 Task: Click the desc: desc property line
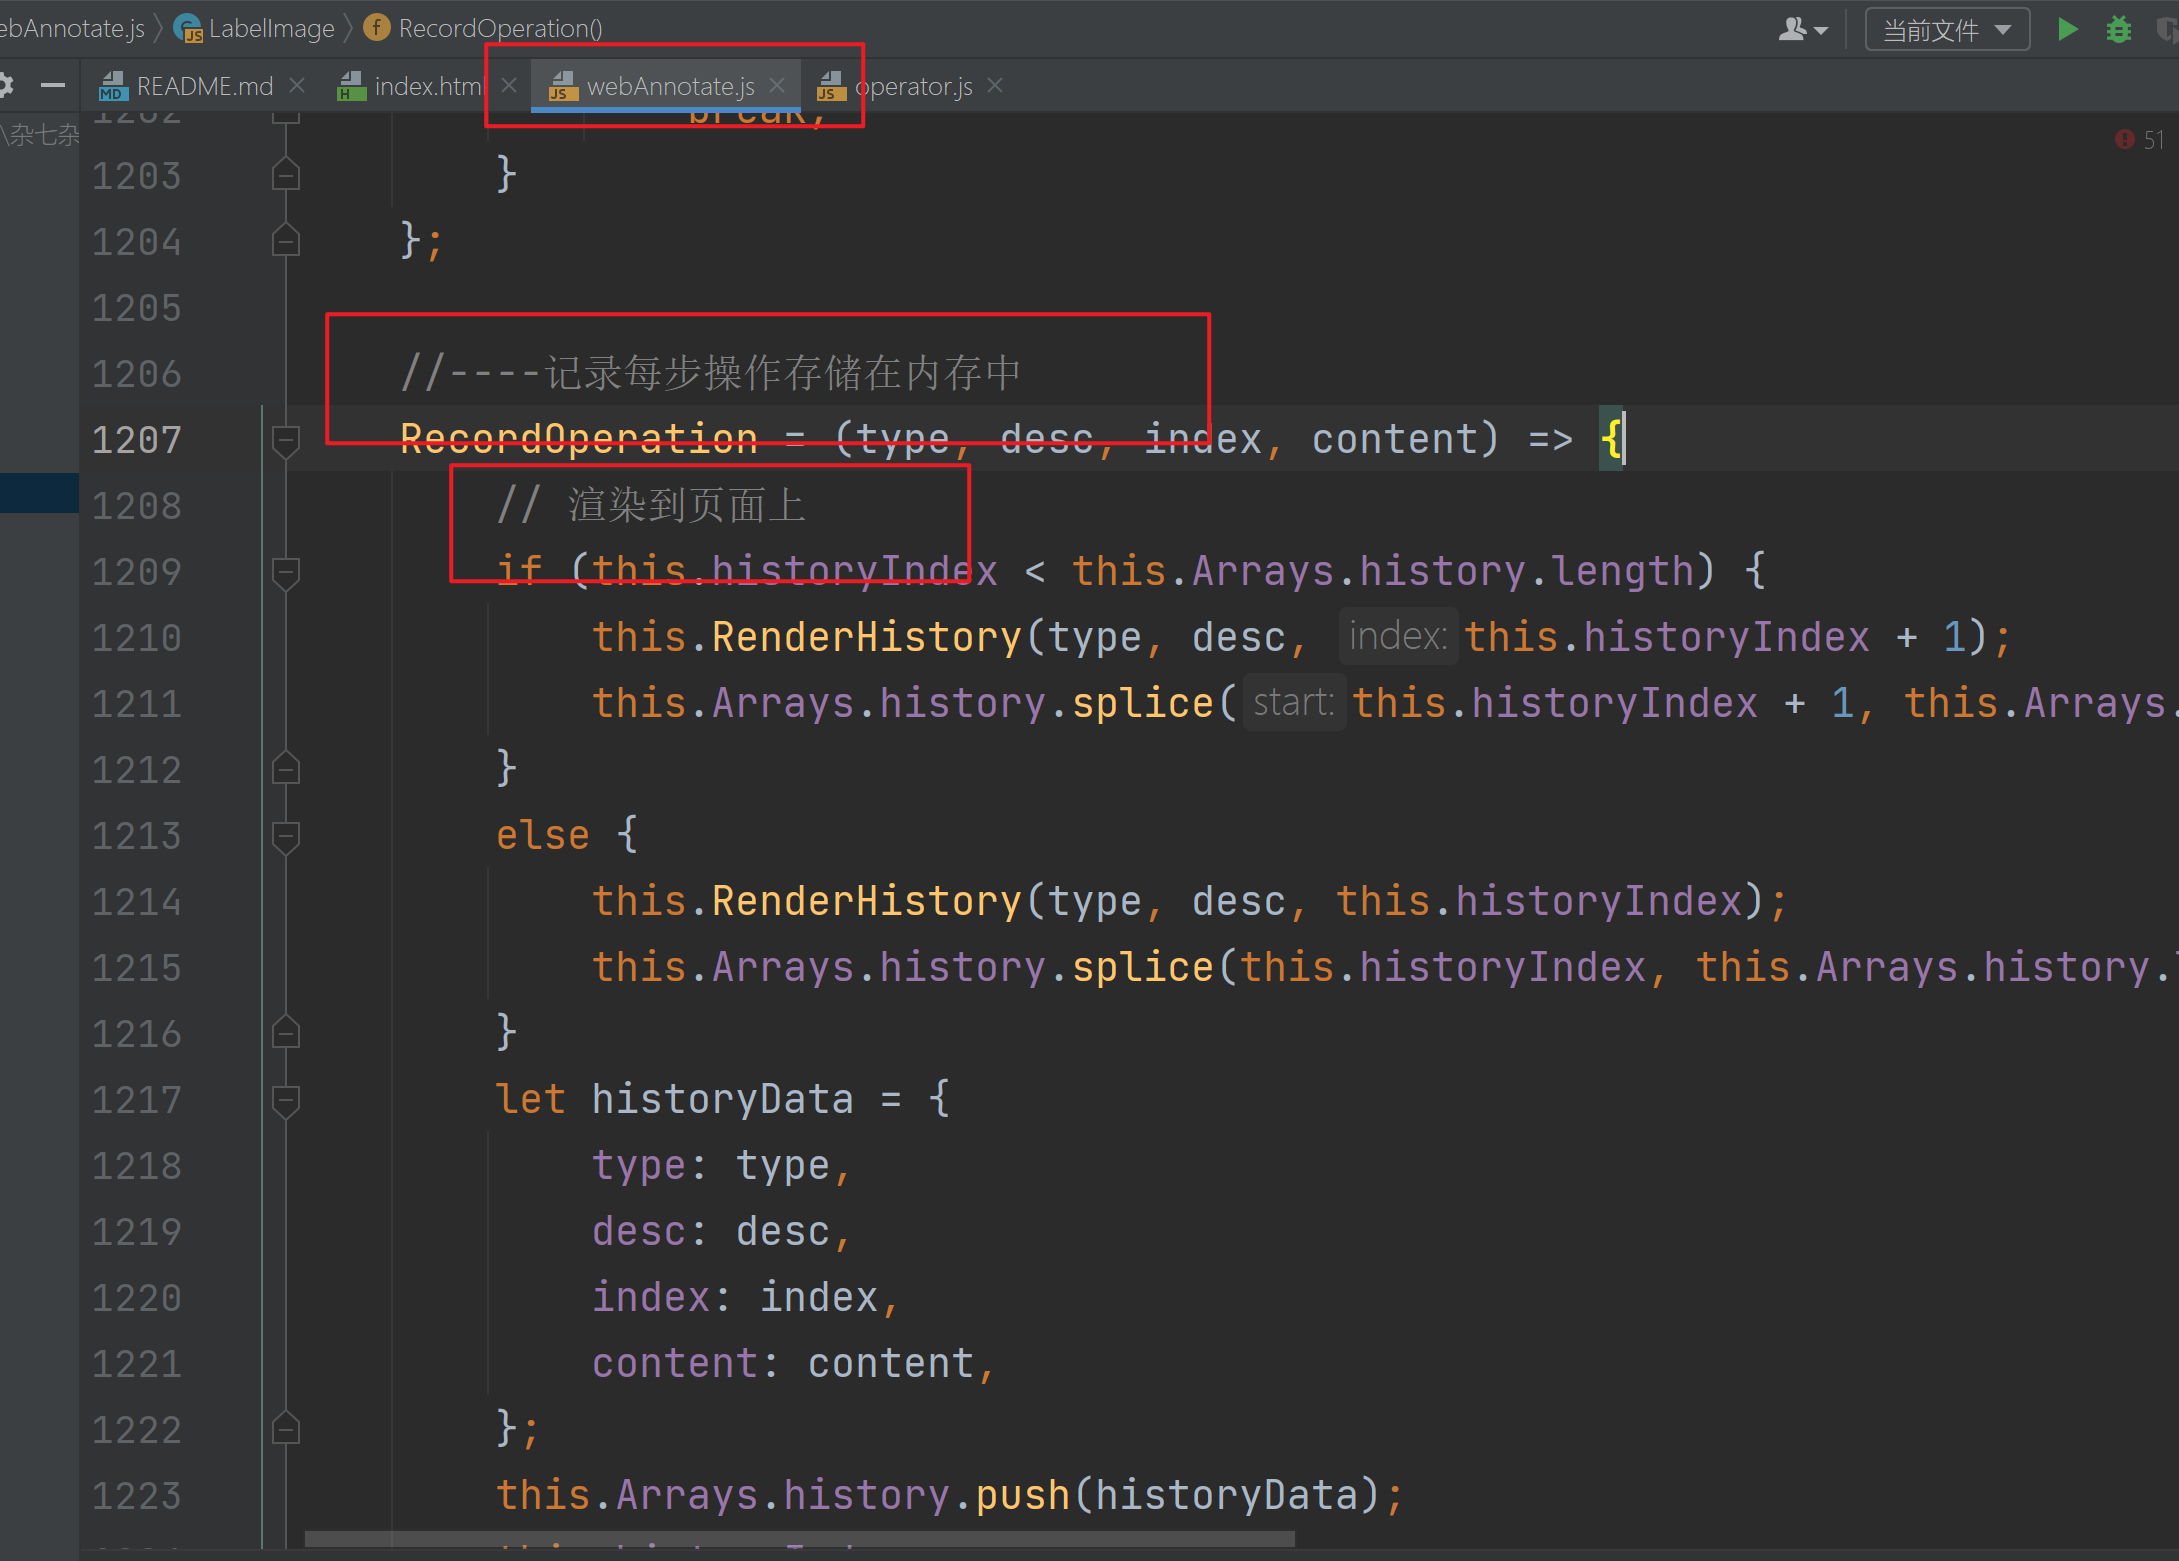(721, 1231)
